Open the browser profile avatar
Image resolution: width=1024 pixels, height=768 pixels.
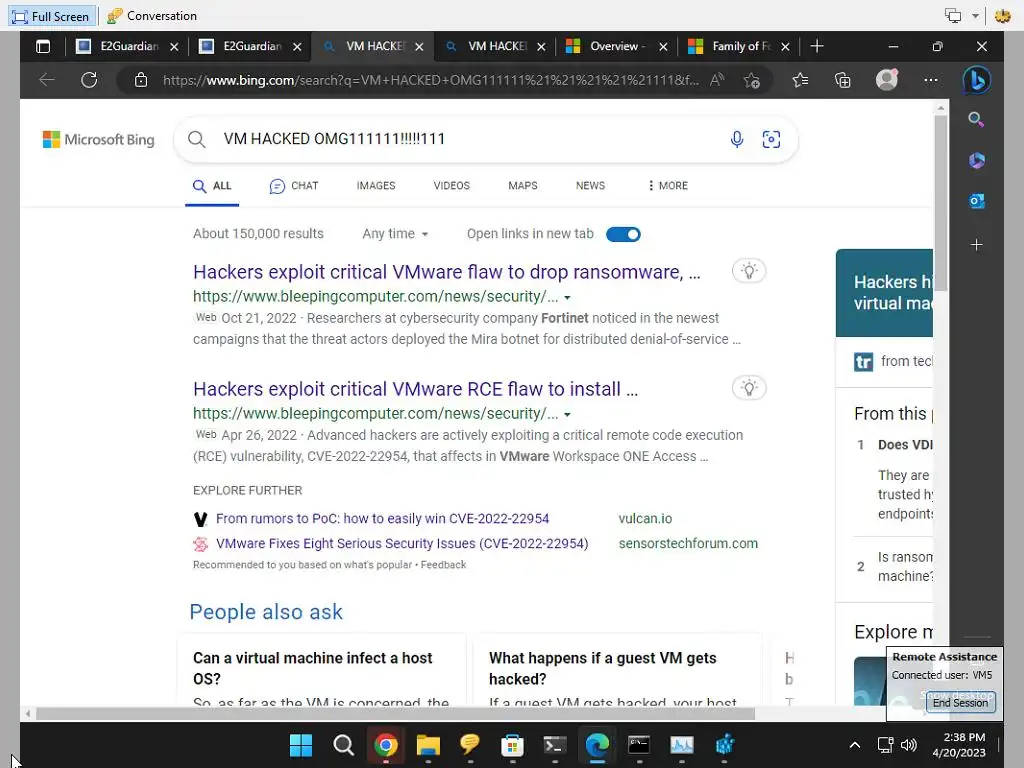pyautogui.click(x=887, y=80)
